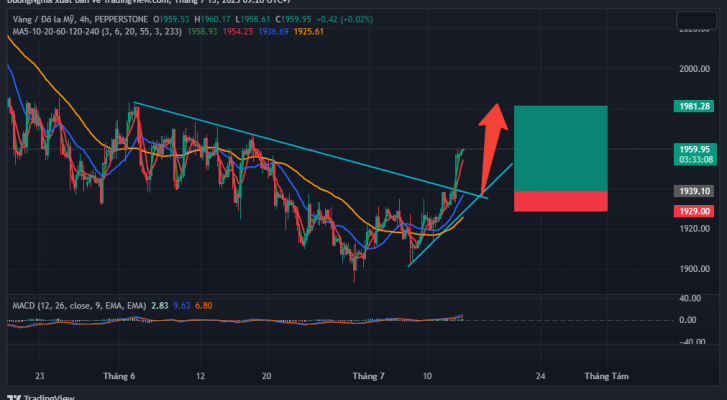Click the 2000.00 price axis label
The width and height of the screenshot is (727, 400).
(x=694, y=69)
